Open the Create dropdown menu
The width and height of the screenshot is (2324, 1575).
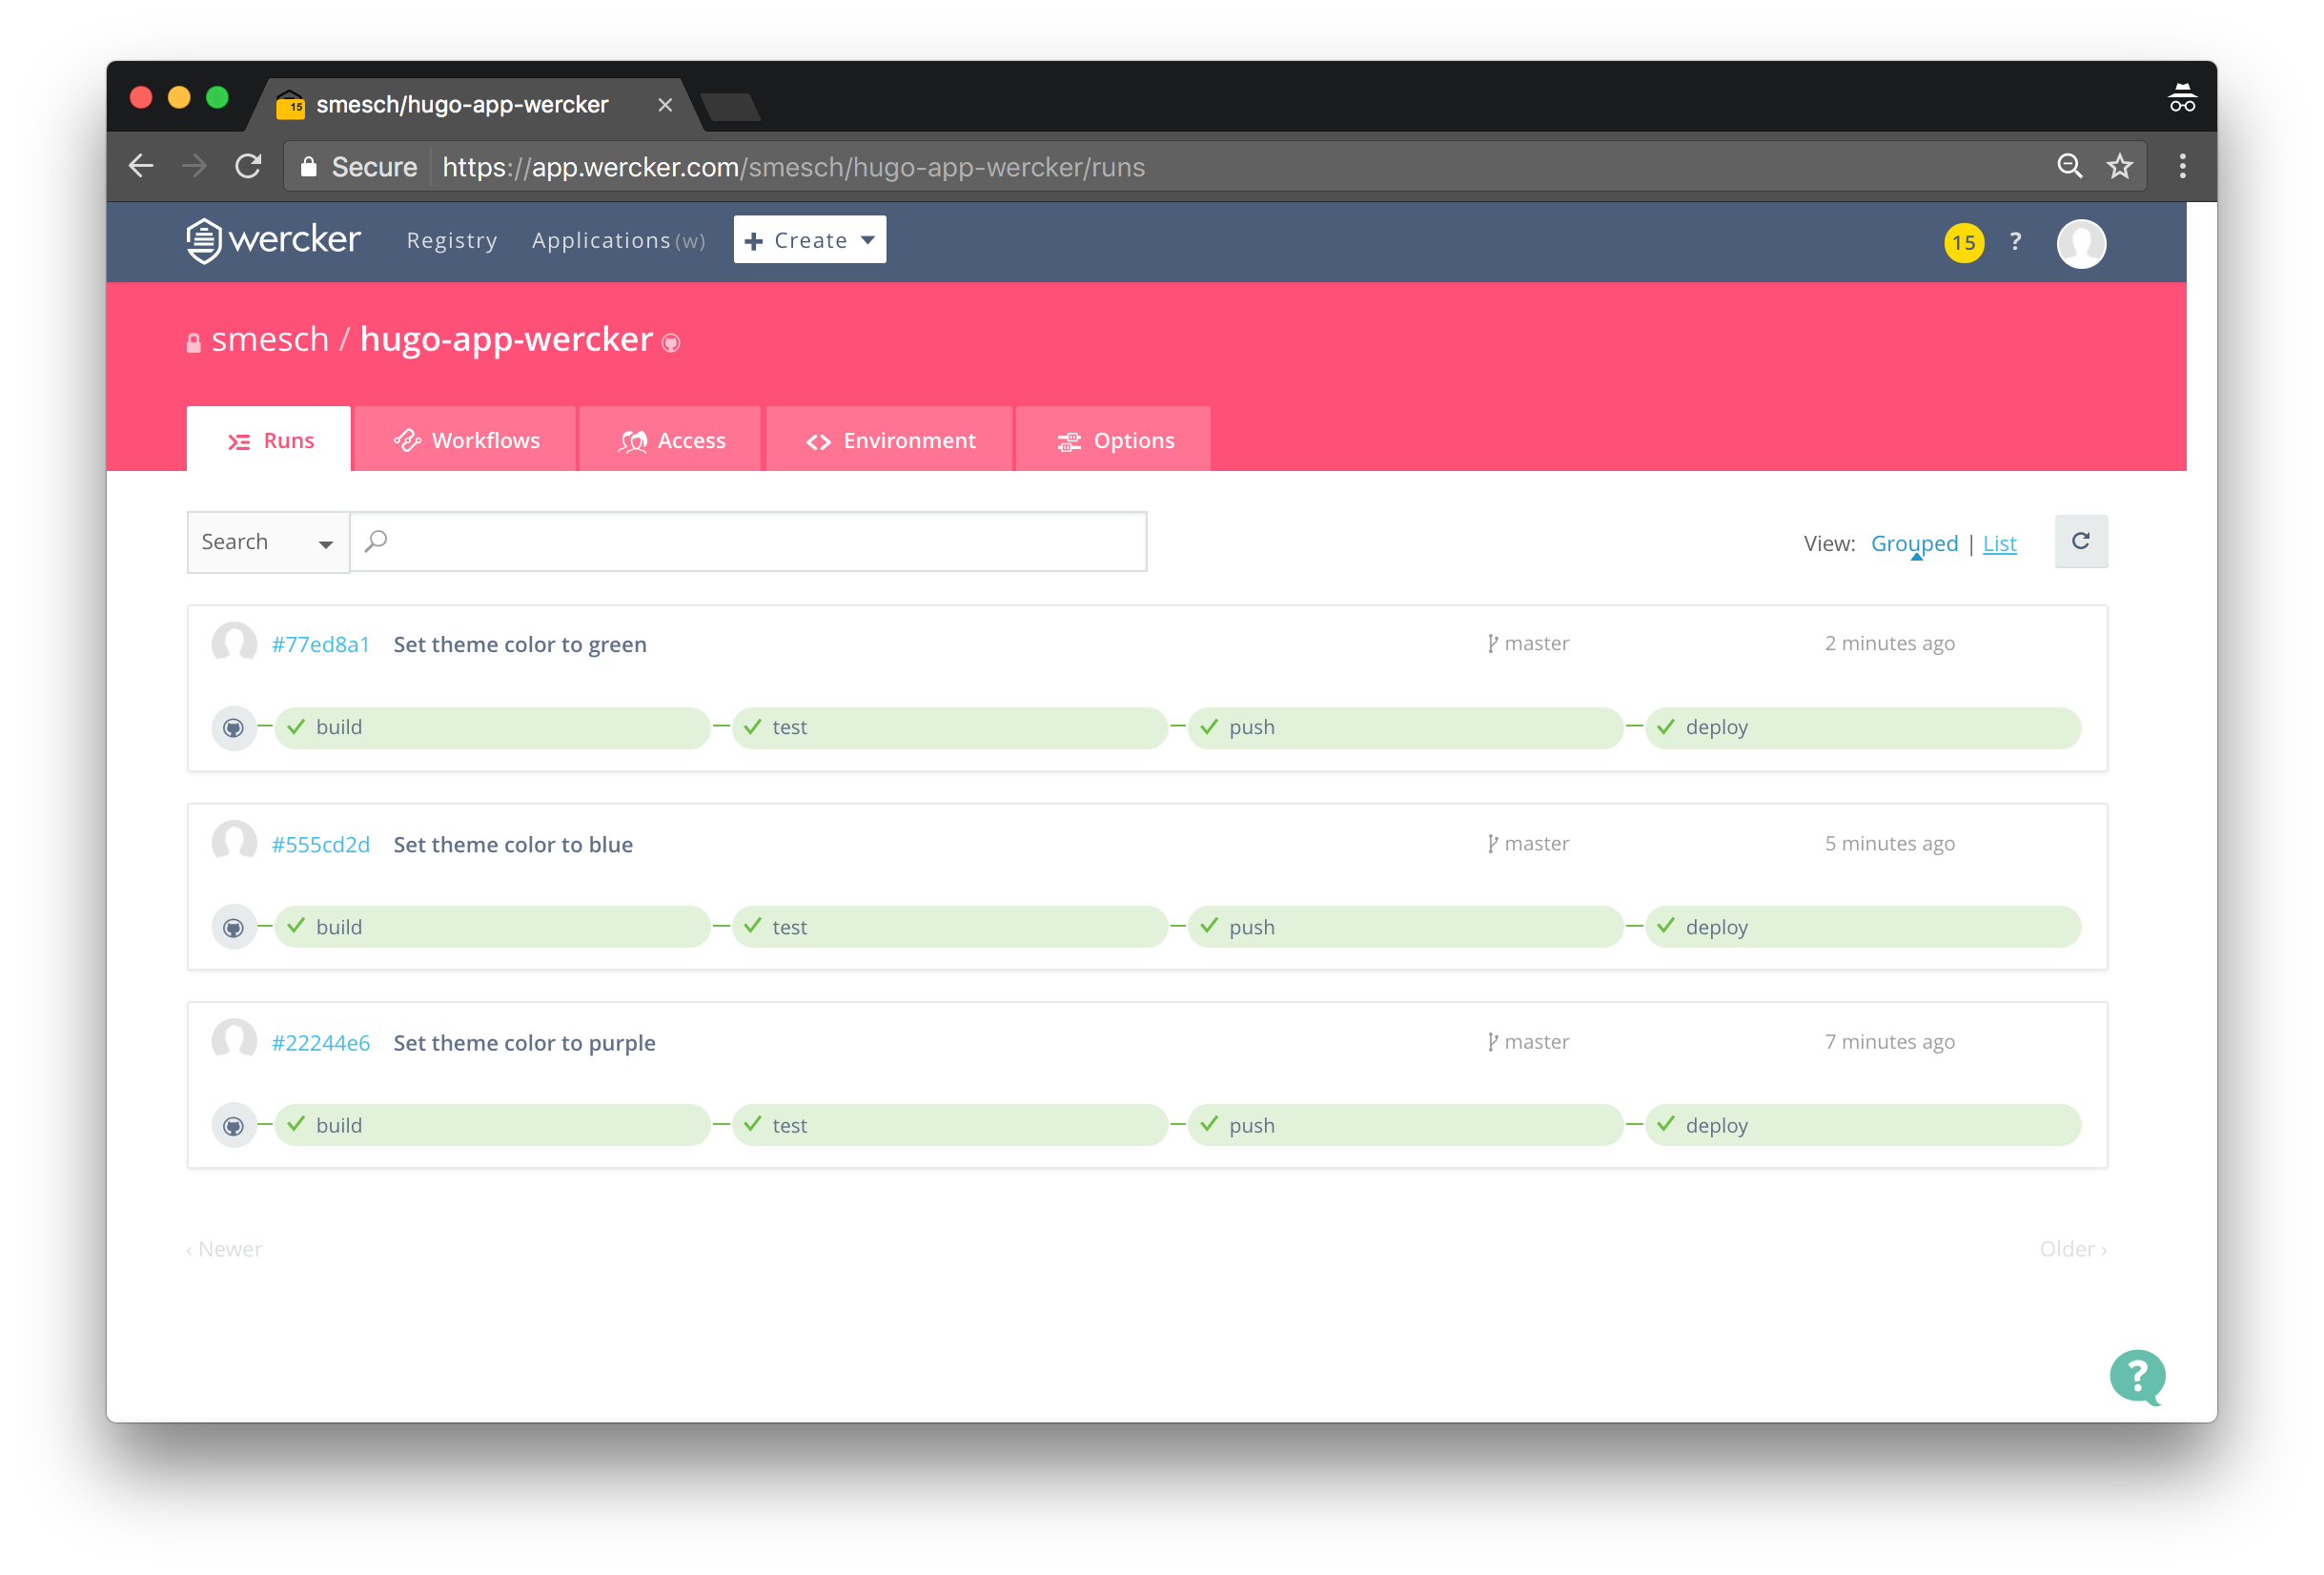point(810,239)
